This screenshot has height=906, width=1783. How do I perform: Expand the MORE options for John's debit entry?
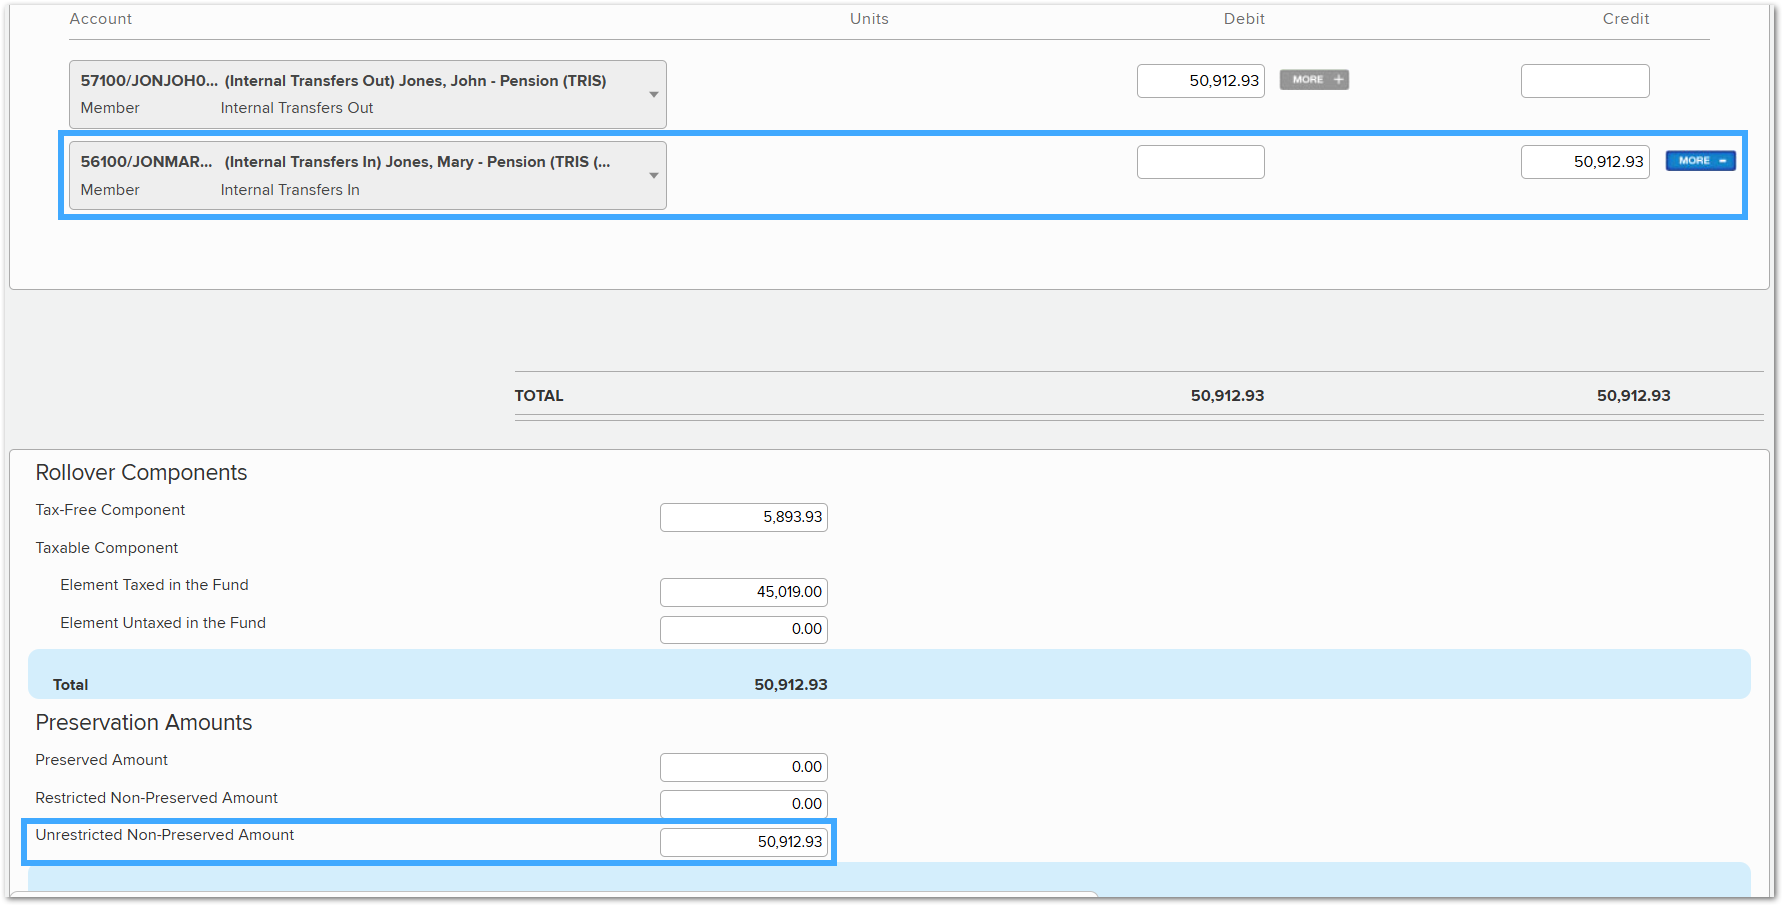(1313, 80)
